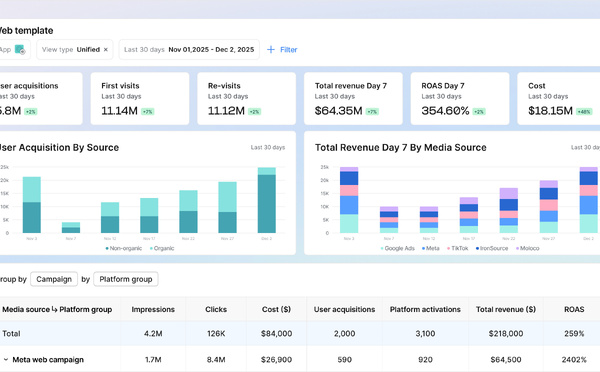Open the View type Unified selector
This screenshot has width=600, height=372.
coord(75,49)
